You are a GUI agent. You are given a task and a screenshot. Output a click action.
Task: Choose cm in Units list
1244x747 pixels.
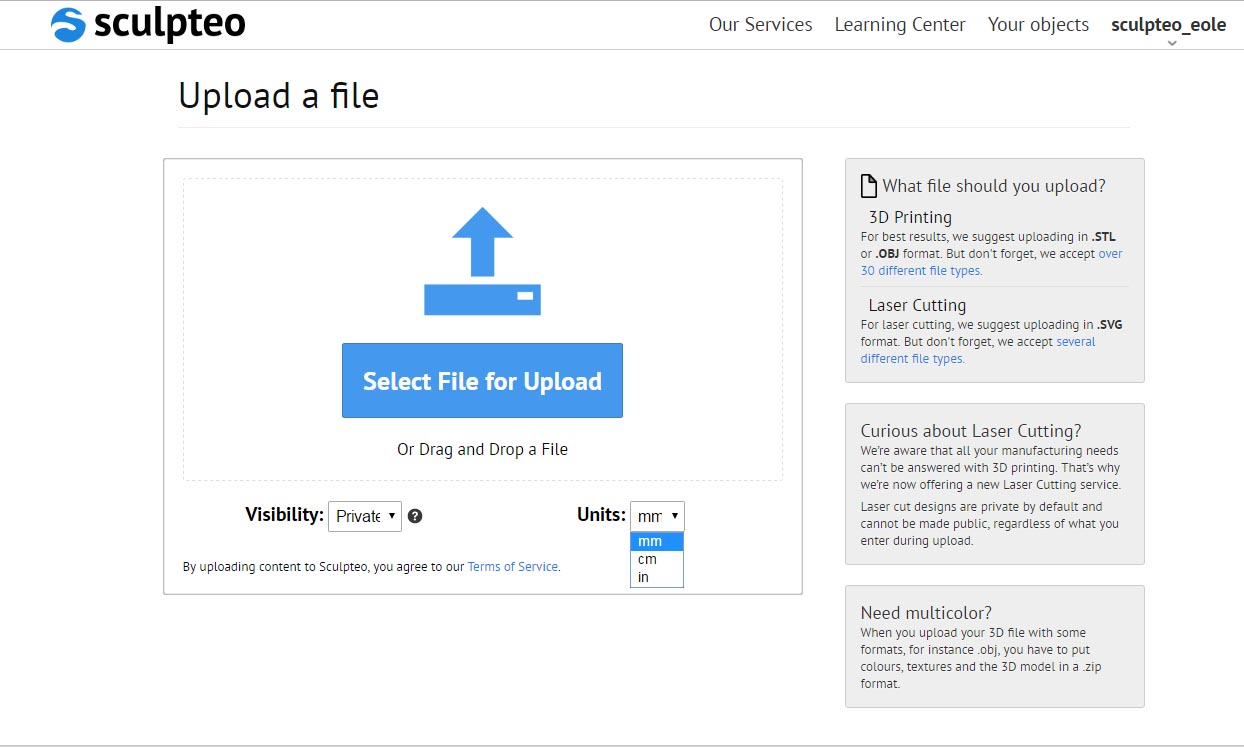(x=657, y=560)
